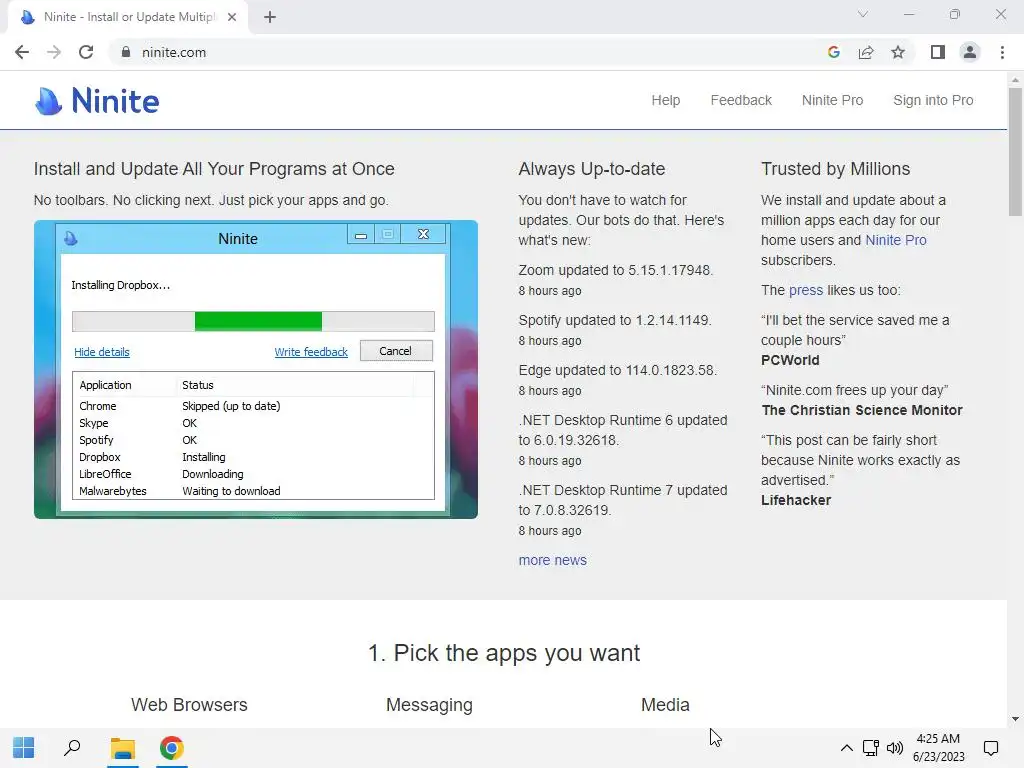Go back with the browser back arrow
The image size is (1024, 768).
tap(22, 52)
